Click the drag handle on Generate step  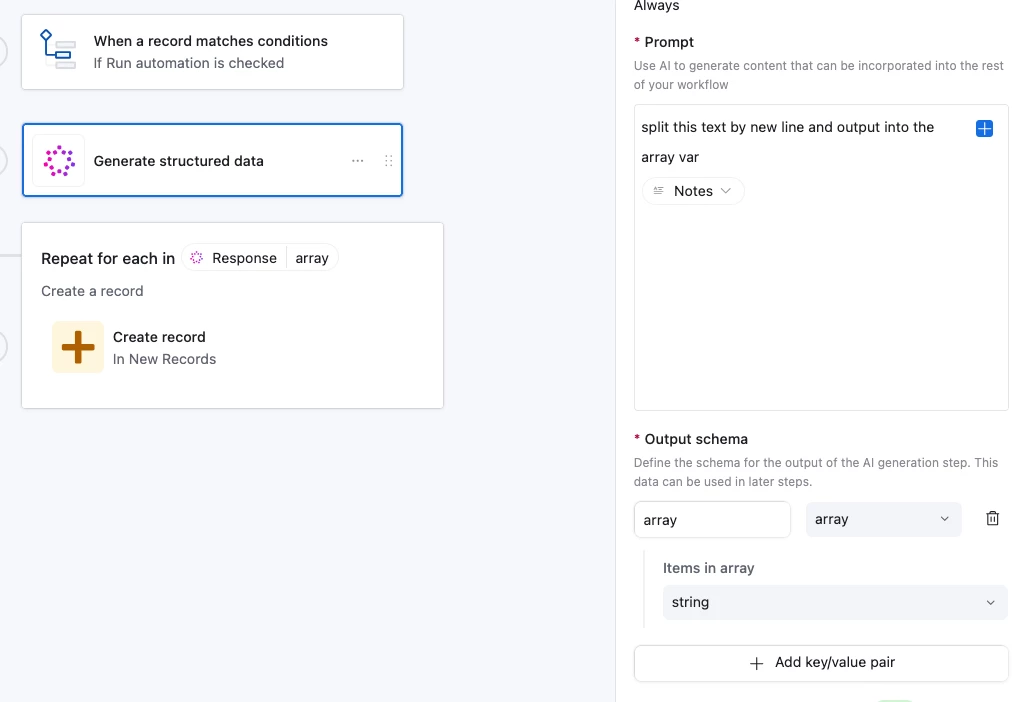pyautogui.click(x=388, y=161)
